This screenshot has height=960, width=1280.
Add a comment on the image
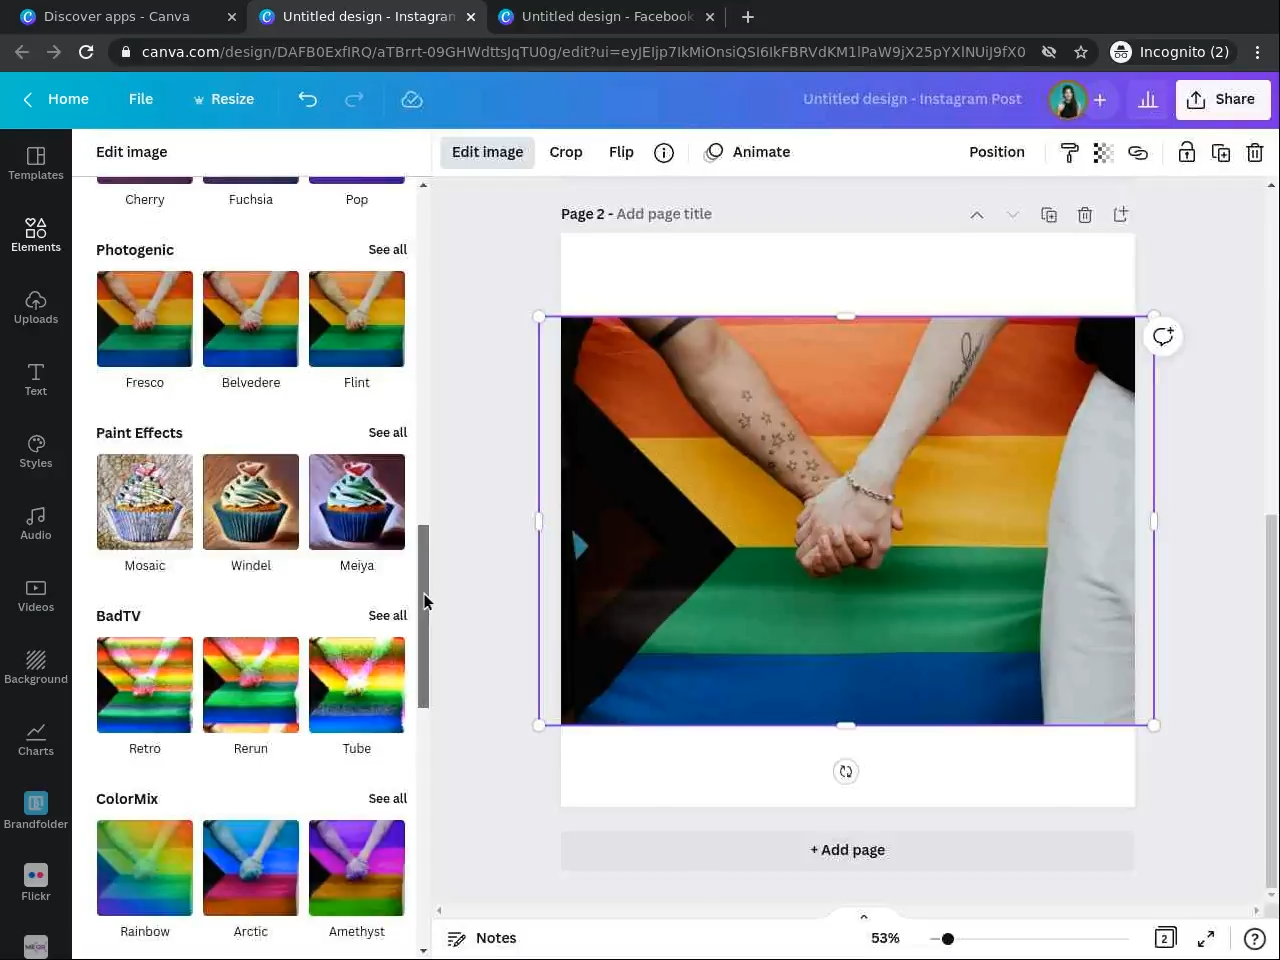pyautogui.click(x=1163, y=337)
